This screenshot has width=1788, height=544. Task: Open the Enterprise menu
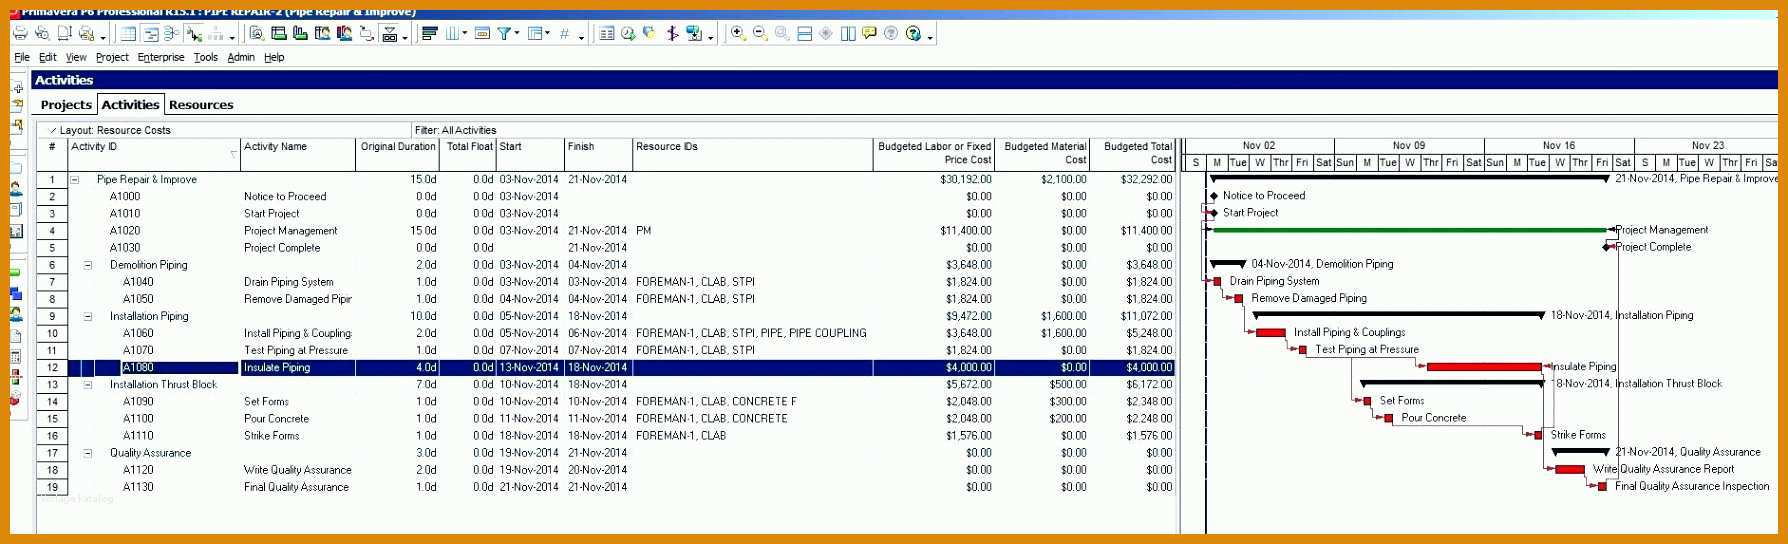(161, 57)
